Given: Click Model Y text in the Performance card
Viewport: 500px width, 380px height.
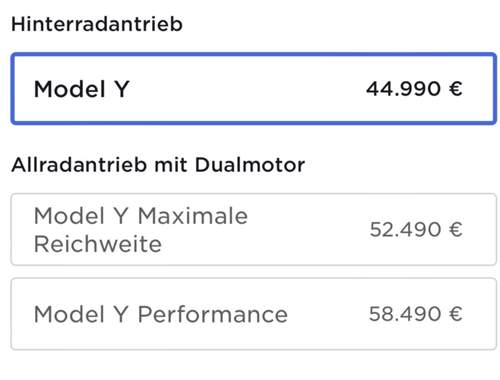Looking at the screenshot, I should click(81, 314).
